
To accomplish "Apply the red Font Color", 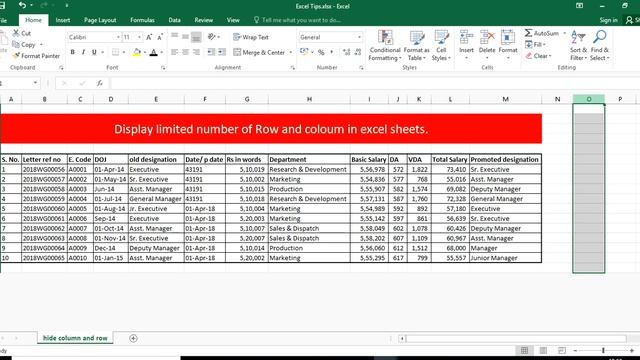I will [153, 52].
